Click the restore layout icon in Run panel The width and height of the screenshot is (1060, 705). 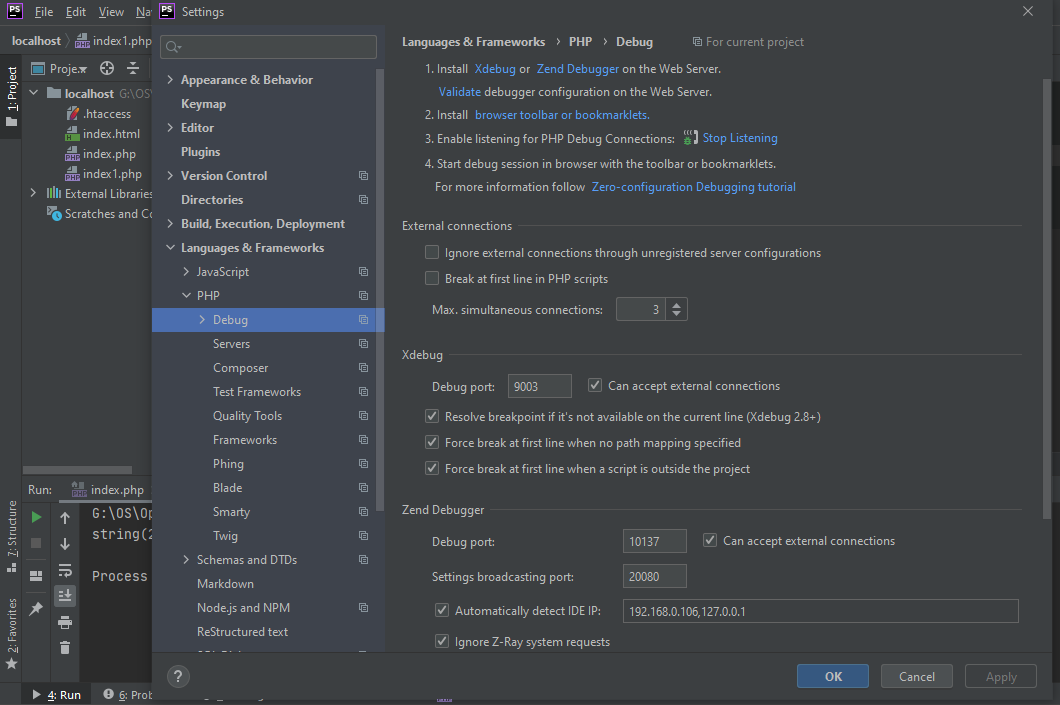tap(37, 576)
